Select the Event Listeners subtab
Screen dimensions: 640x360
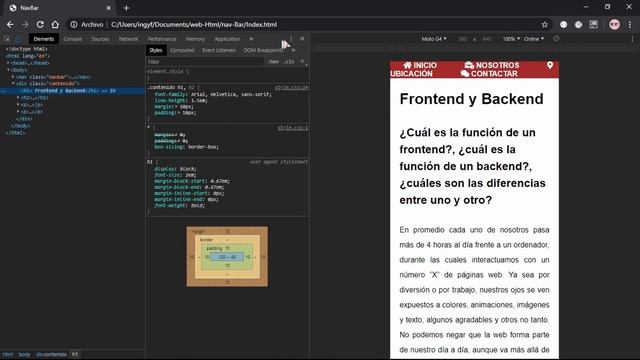point(219,50)
